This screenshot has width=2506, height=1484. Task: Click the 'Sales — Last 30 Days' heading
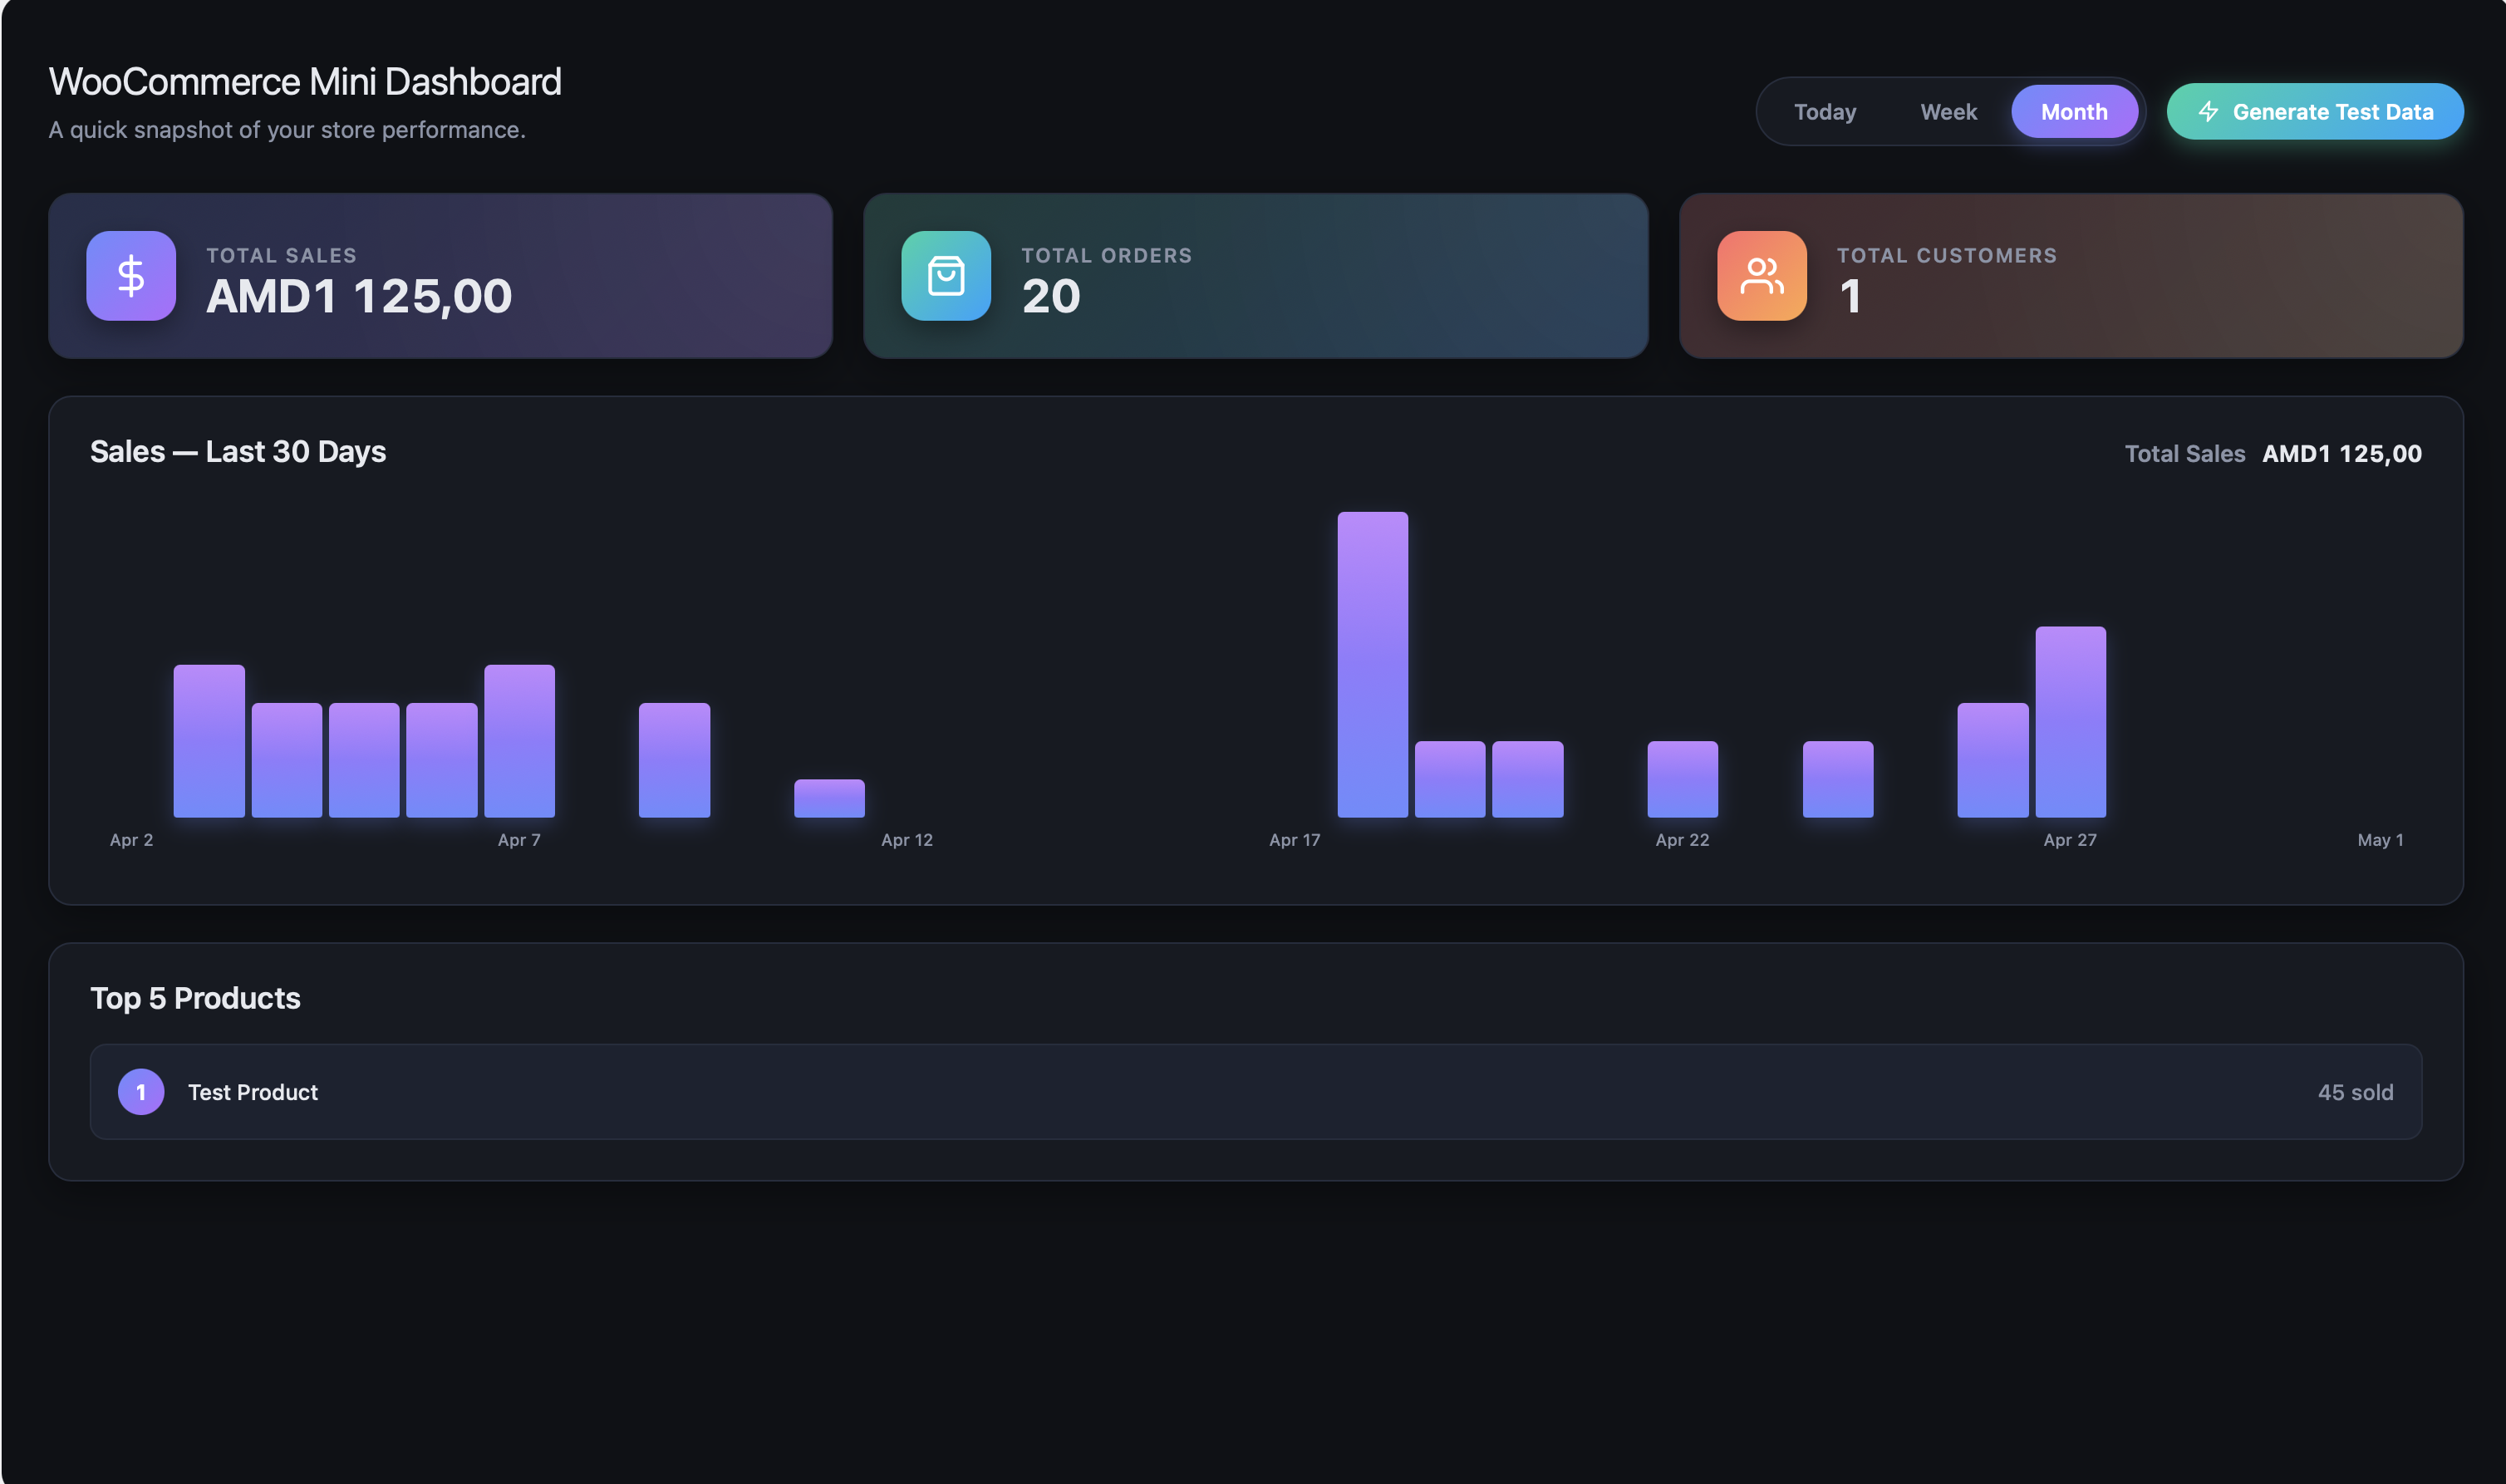(238, 452)
